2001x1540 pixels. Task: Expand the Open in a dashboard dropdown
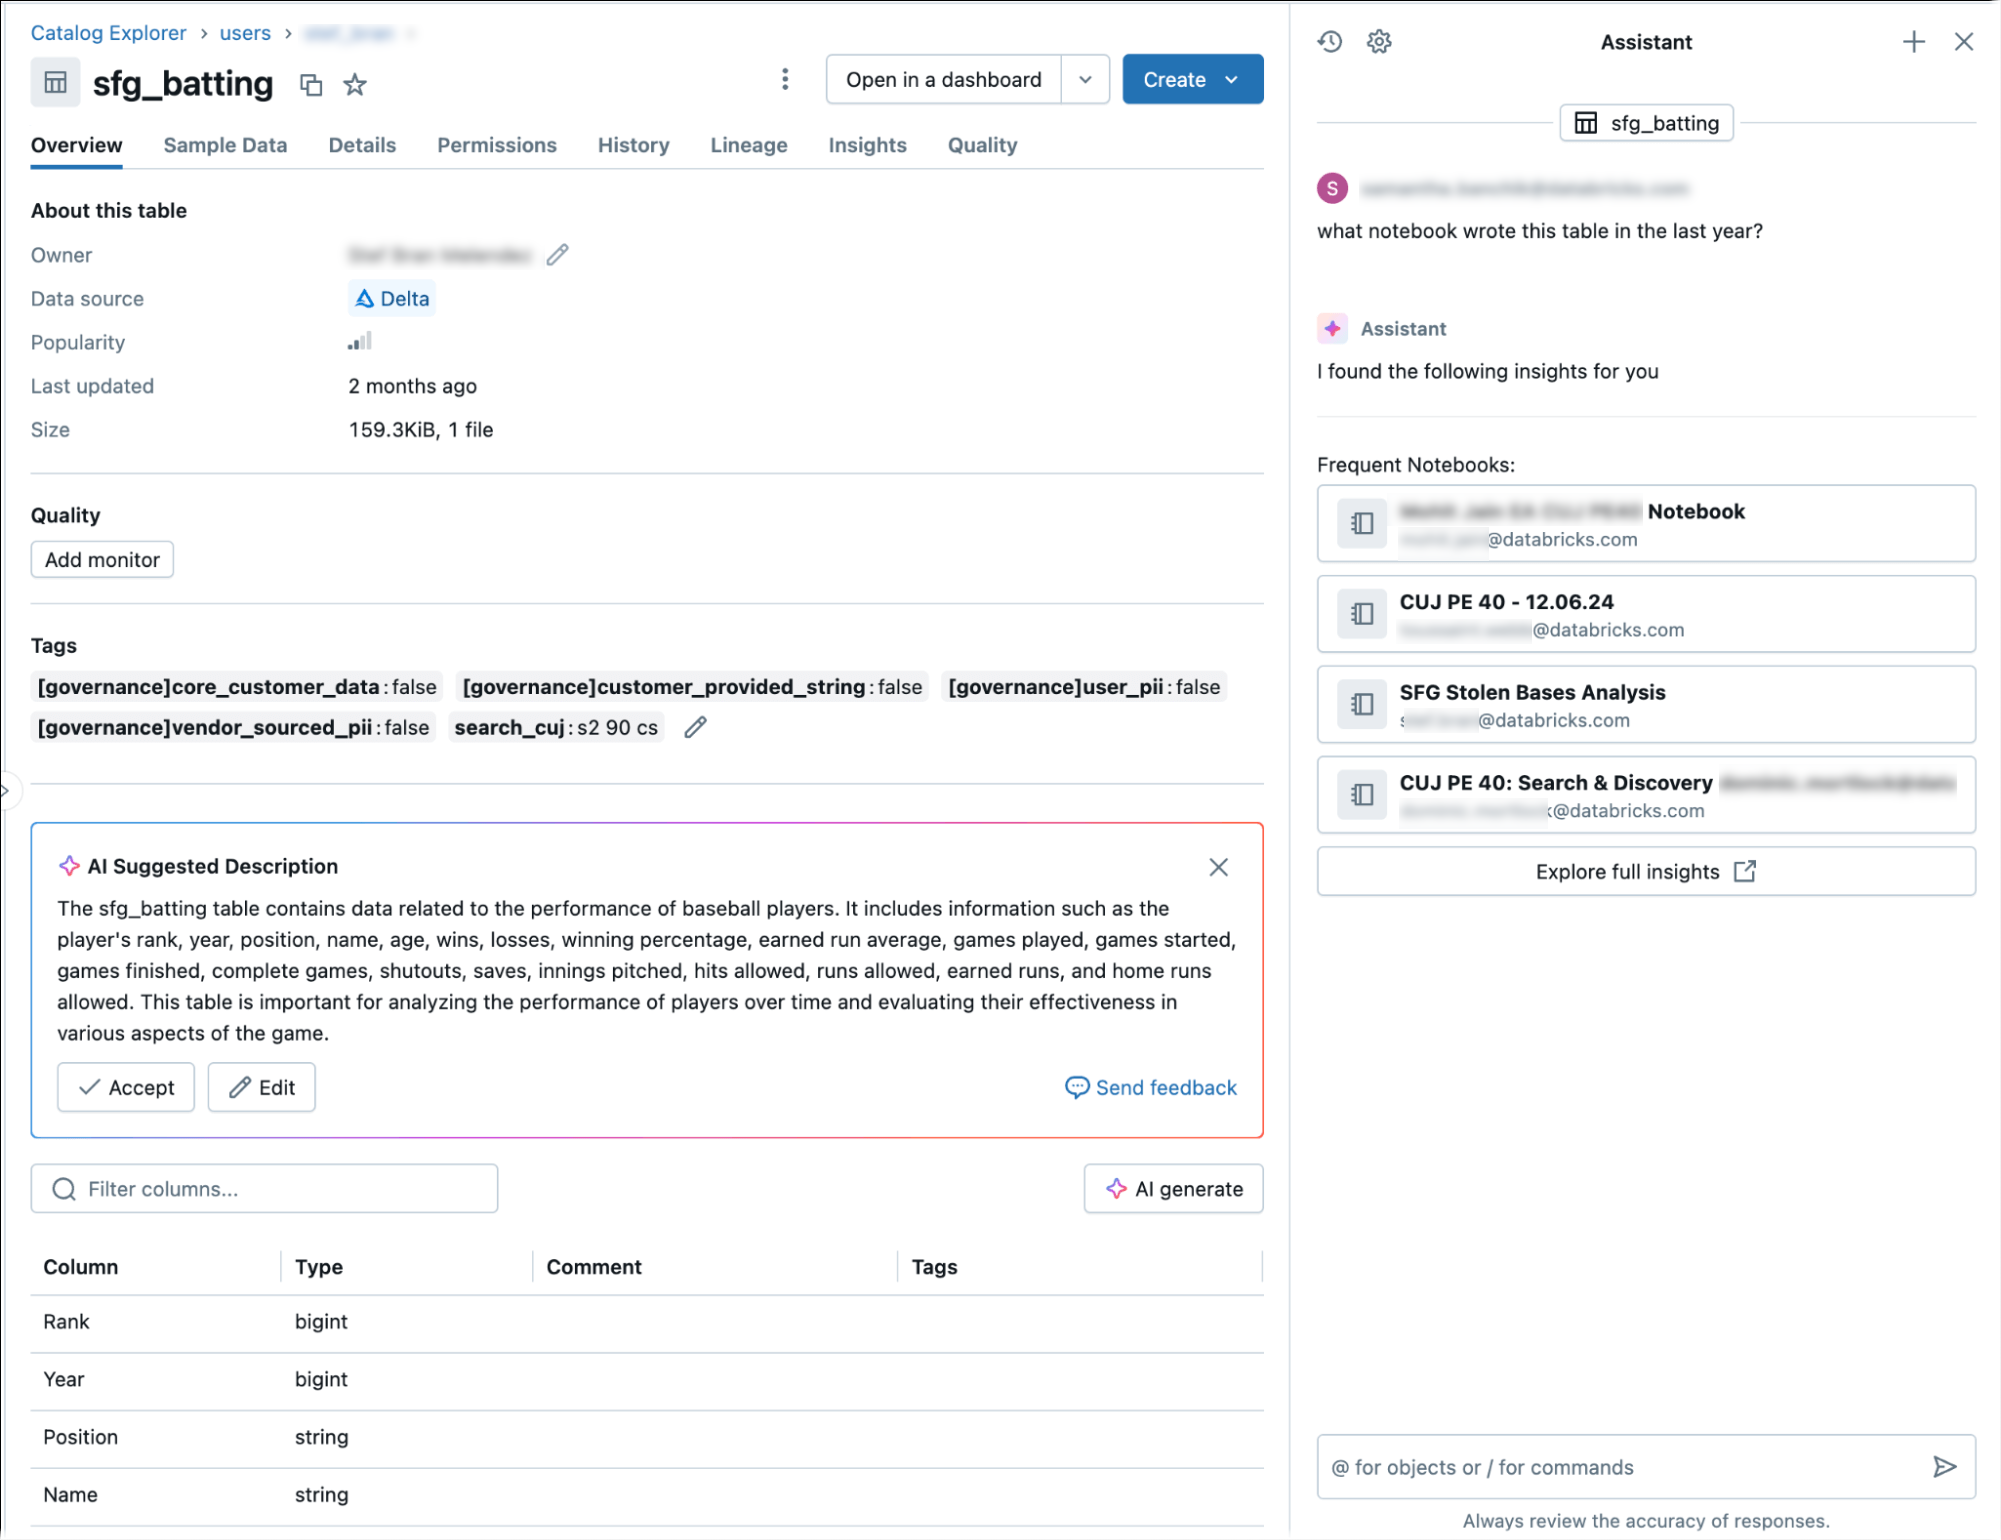(x=1085, y=79)
